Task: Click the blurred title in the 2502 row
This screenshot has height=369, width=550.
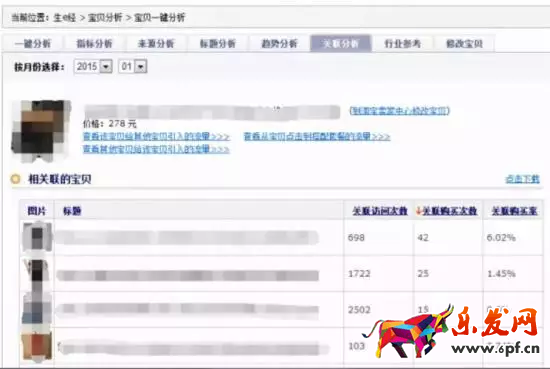Action: pyautogui.click(x=188, y=310)
